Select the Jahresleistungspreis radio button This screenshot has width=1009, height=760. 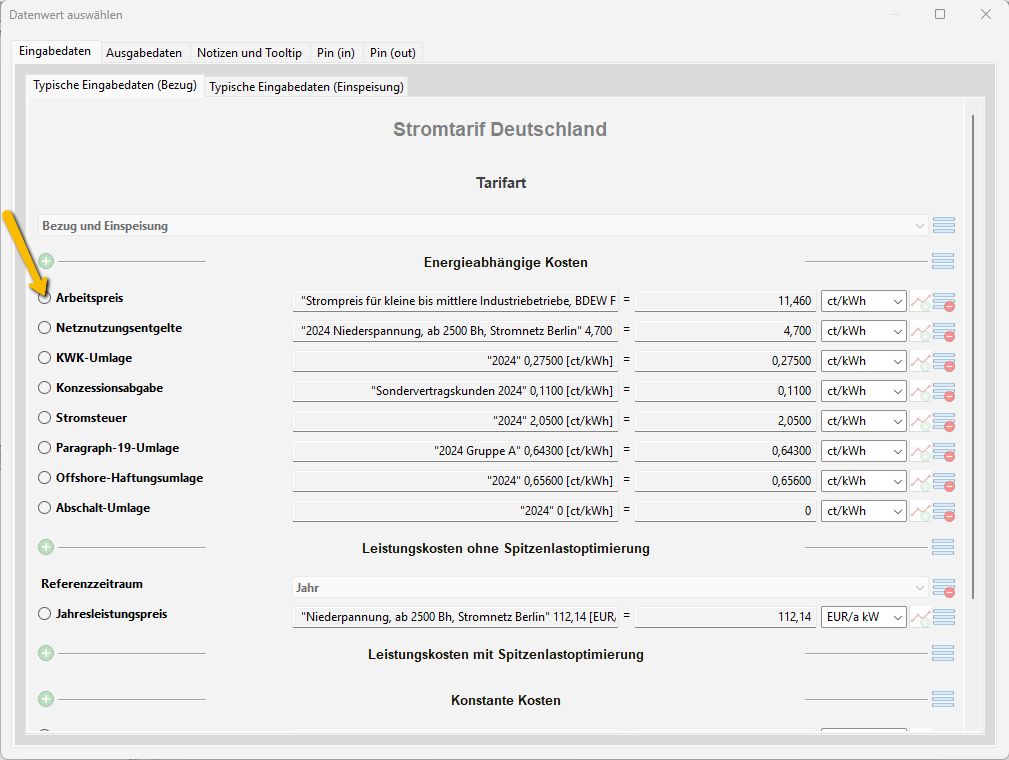point(44,614)
